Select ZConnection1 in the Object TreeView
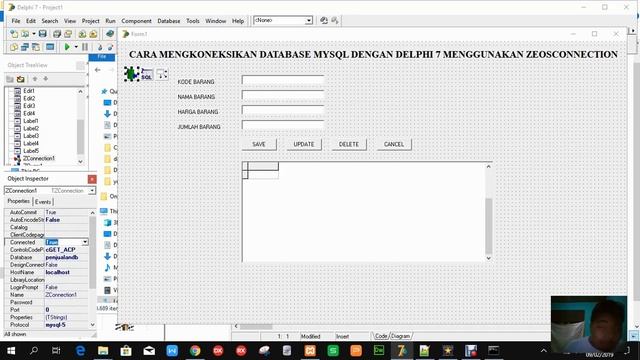 click(x=39, y=158)
